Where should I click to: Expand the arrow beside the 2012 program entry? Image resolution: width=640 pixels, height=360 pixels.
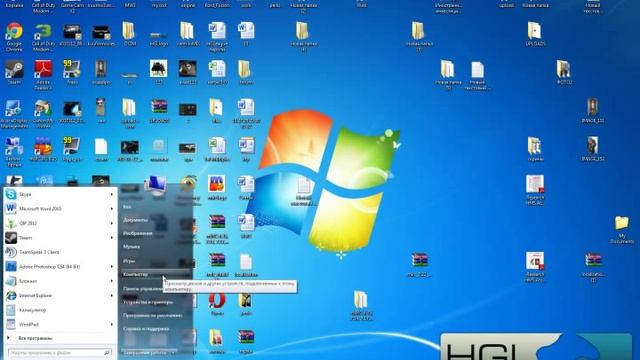coord(112,223)
